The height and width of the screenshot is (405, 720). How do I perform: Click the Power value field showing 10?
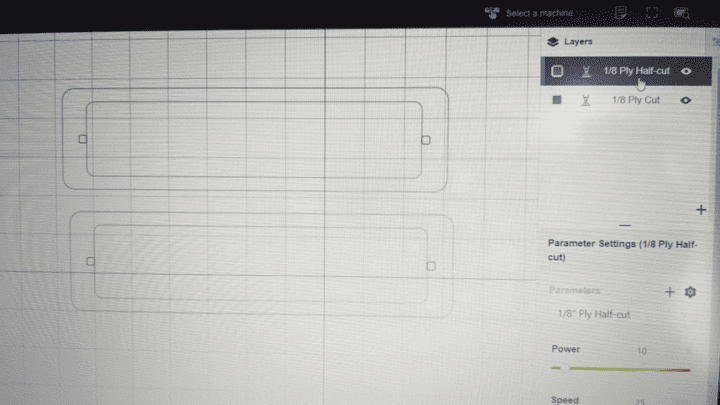642,351
